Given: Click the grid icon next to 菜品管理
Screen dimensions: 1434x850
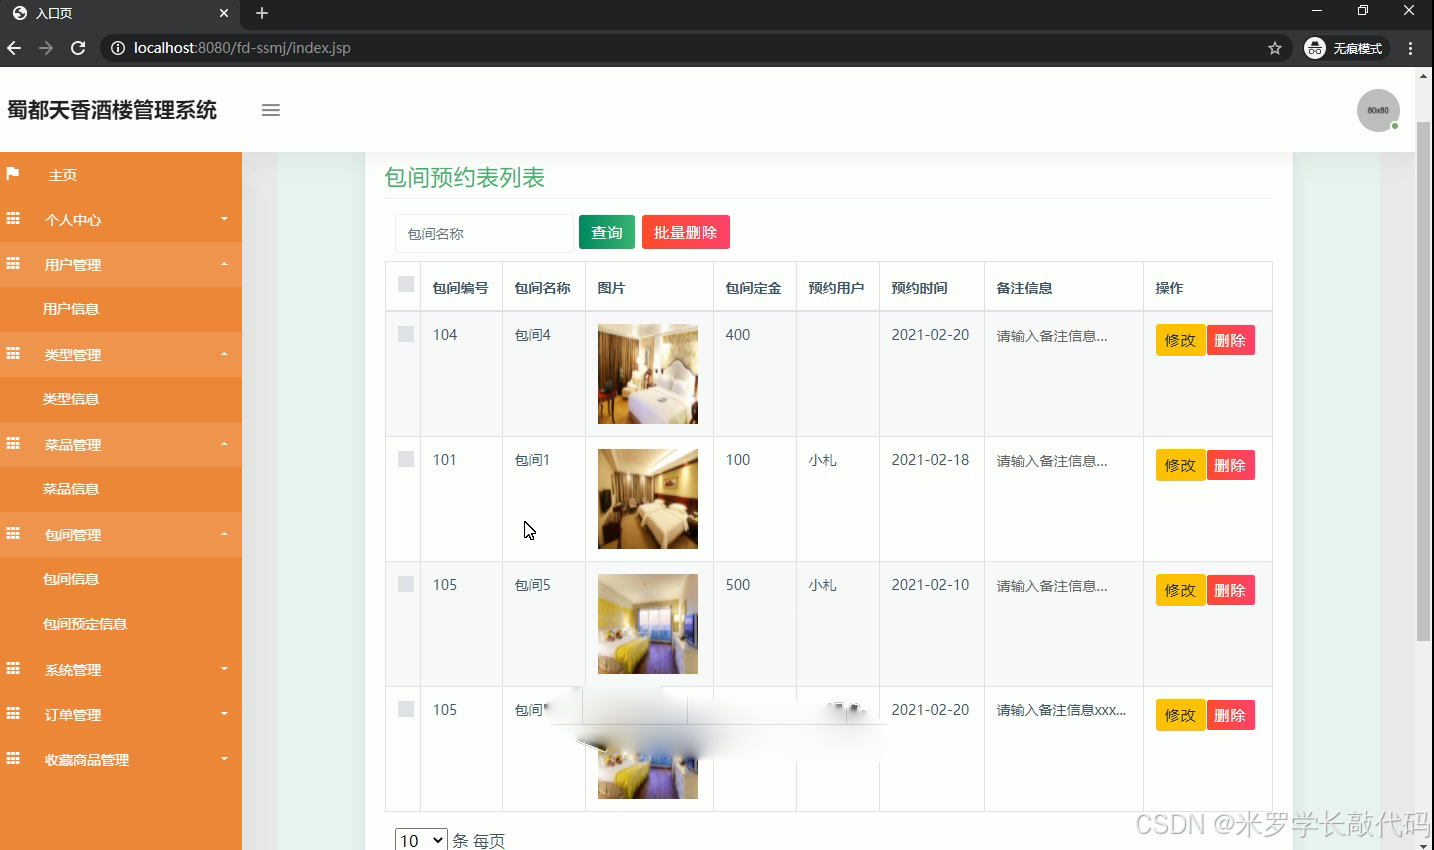Looking at the screenshot, I should click(13, 444).
